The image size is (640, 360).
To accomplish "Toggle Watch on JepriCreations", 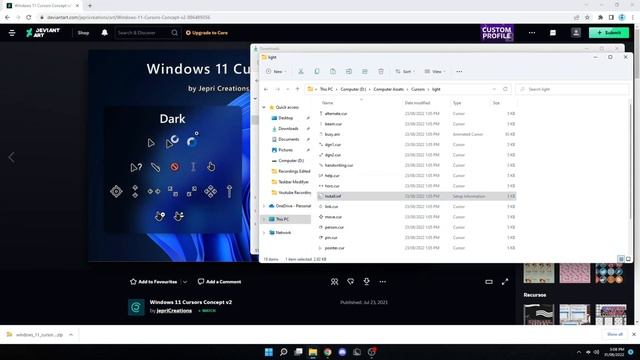I will (x=207, y=311).
